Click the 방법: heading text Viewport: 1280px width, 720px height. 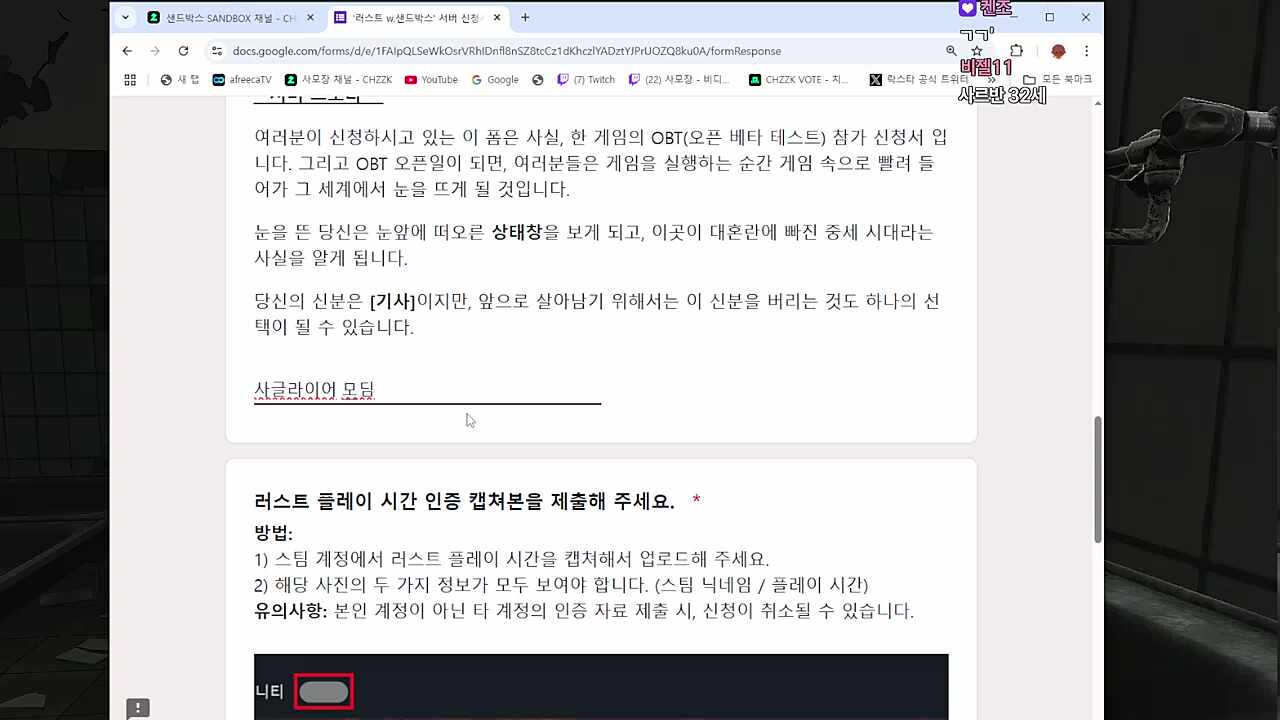[x=273, y=533]
